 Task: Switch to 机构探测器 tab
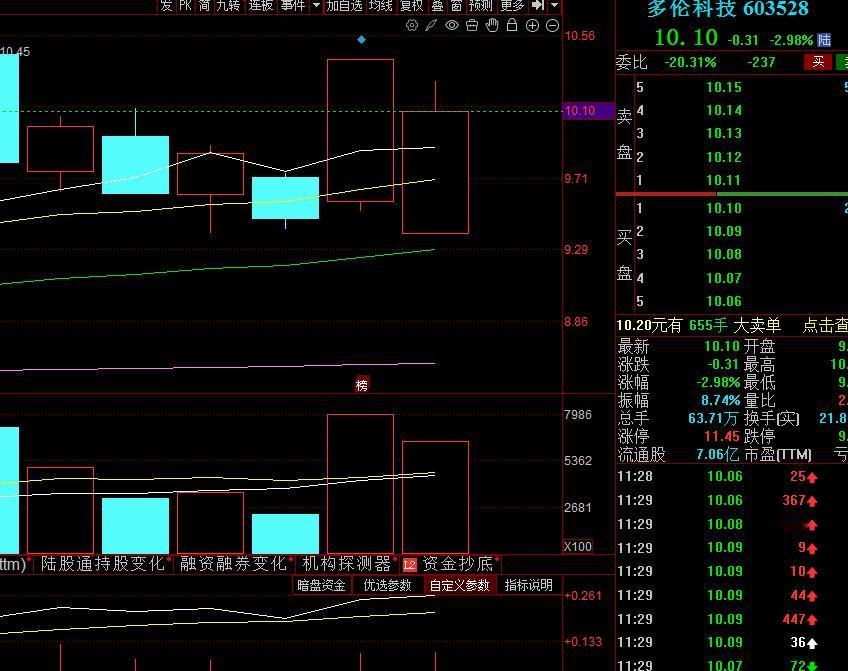[x=347, y=564]
